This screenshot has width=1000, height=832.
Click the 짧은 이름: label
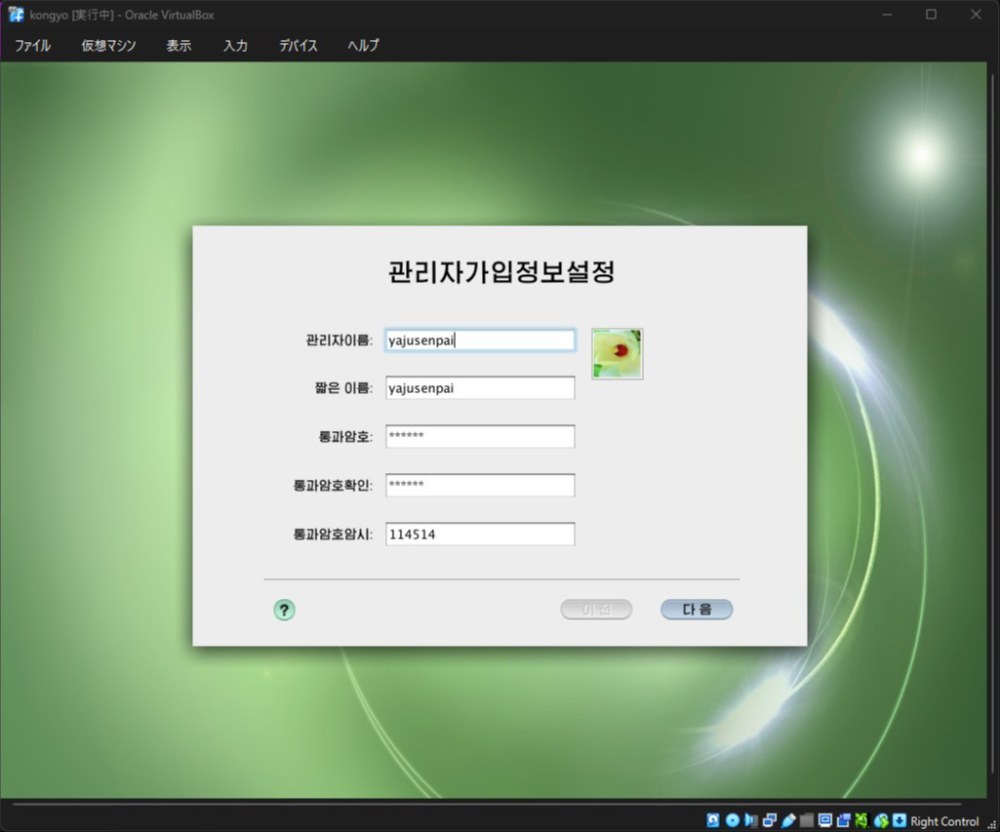tap(343, 388)
